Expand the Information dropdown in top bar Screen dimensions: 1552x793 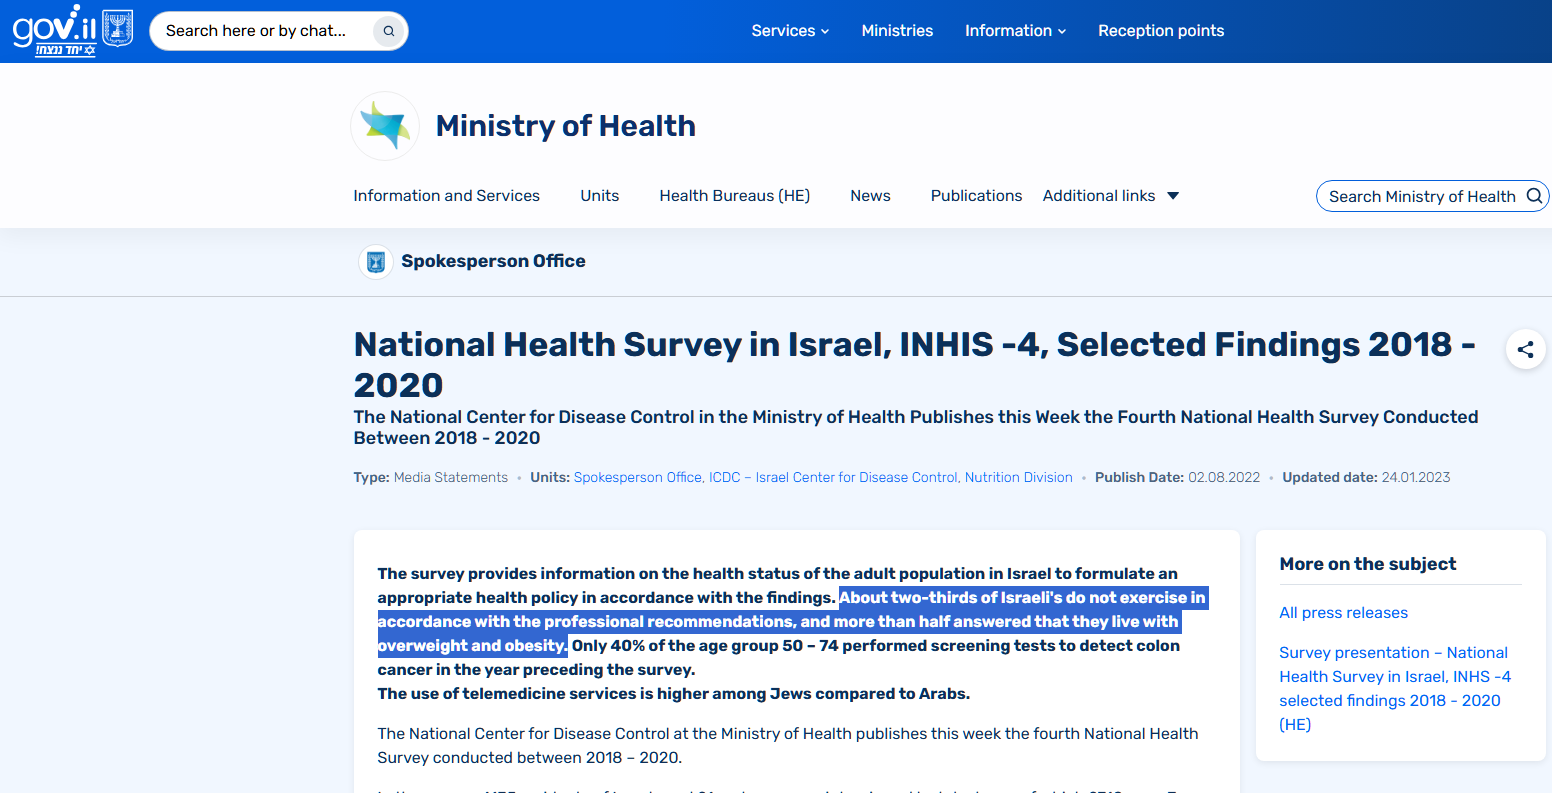pyautogui.click(x=1015, y=31)
